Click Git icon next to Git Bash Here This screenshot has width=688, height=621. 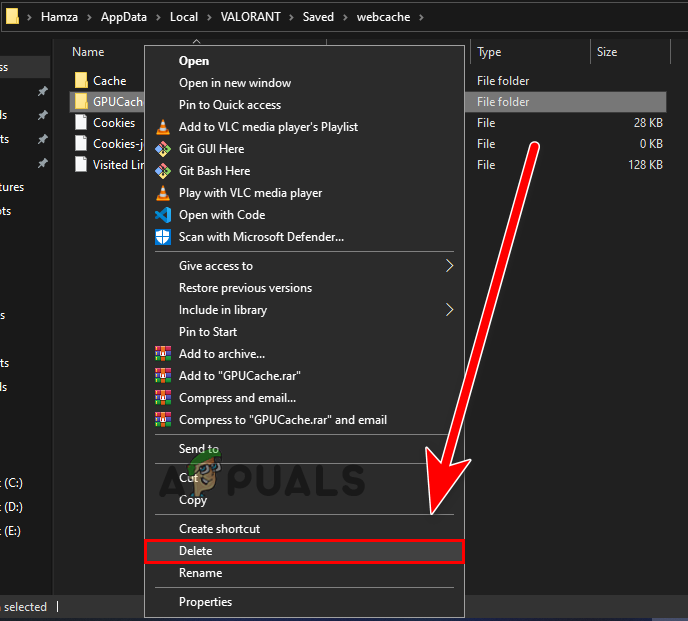163,171
